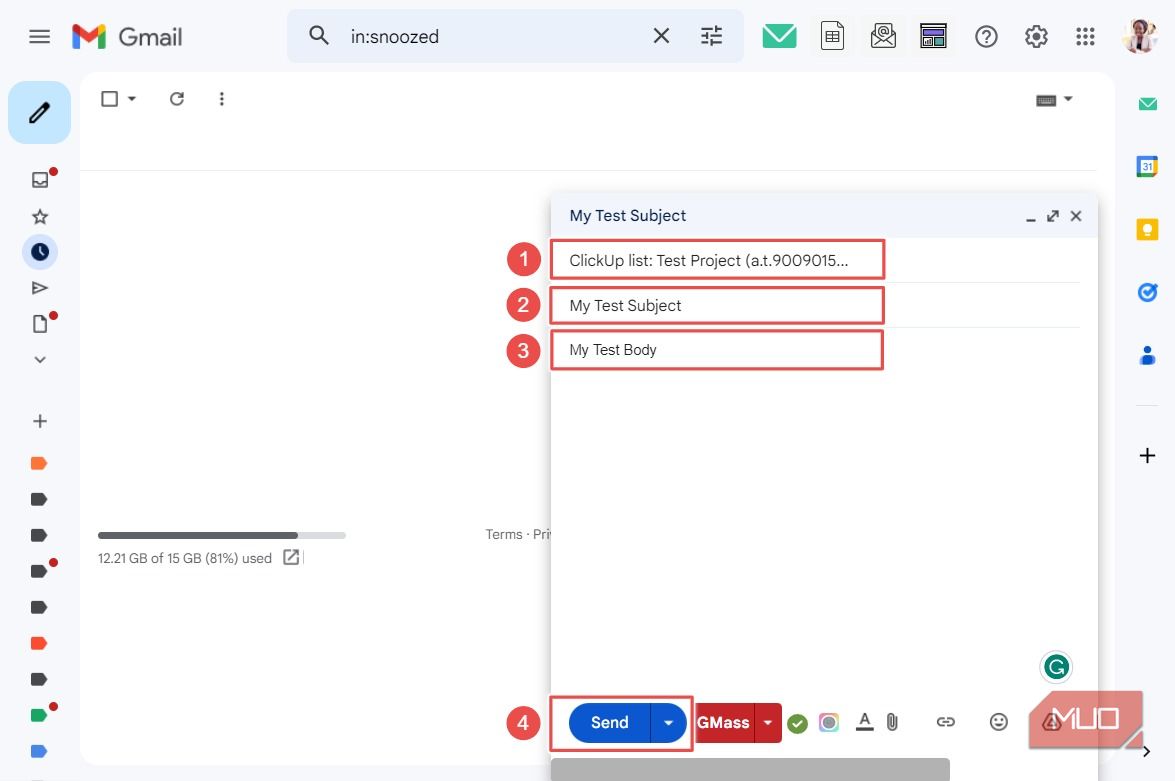1175x781 pixels.
Task: Open the green envelope extension icon
Action: pos(779,35)
